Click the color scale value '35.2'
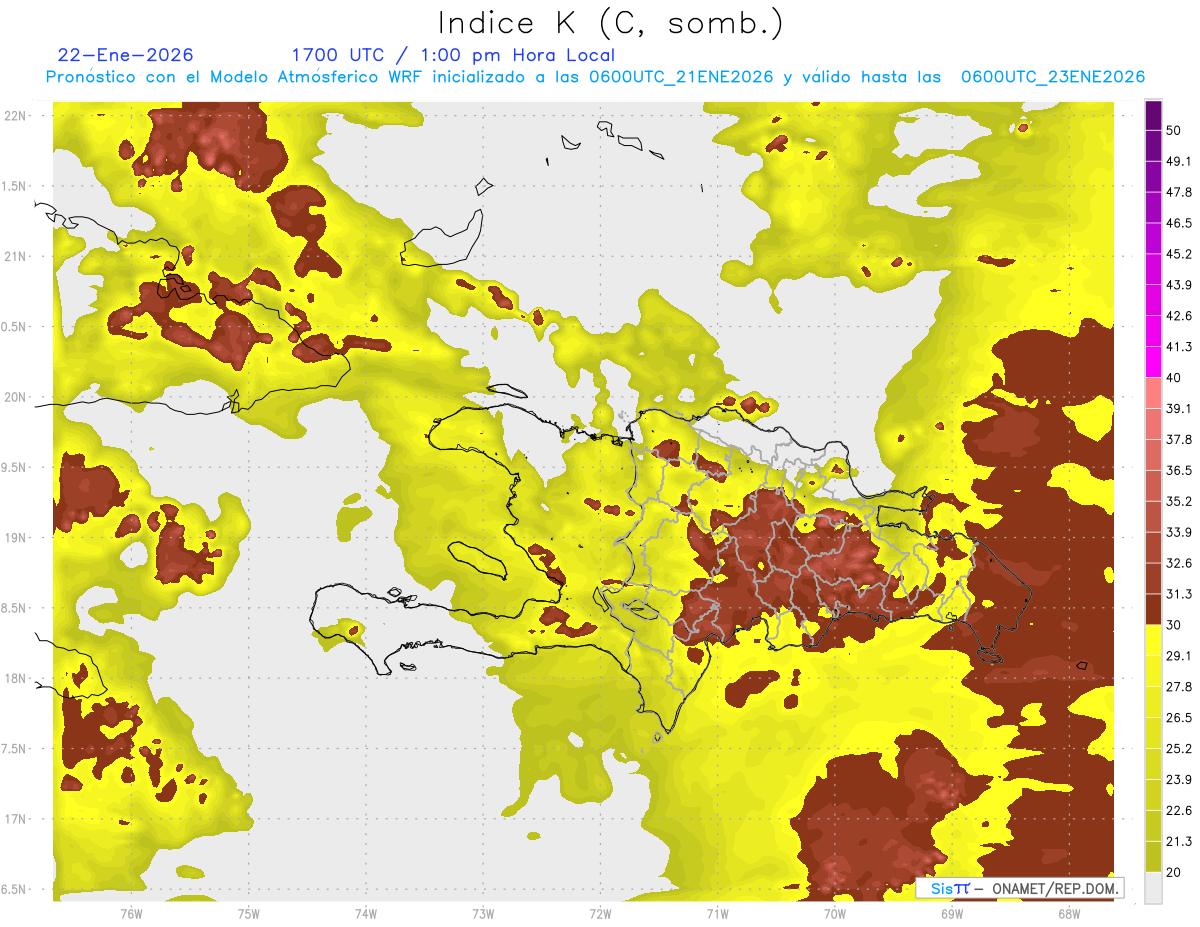1200x927 pixels. coord(1180,501)
